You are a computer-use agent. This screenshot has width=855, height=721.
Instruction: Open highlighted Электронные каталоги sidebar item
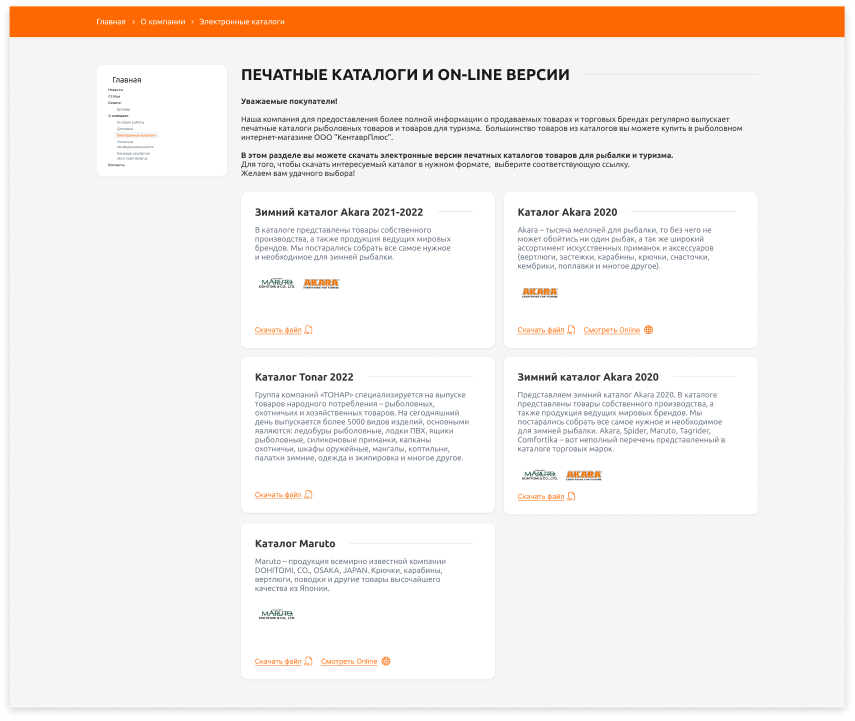[x=137, y=135]
